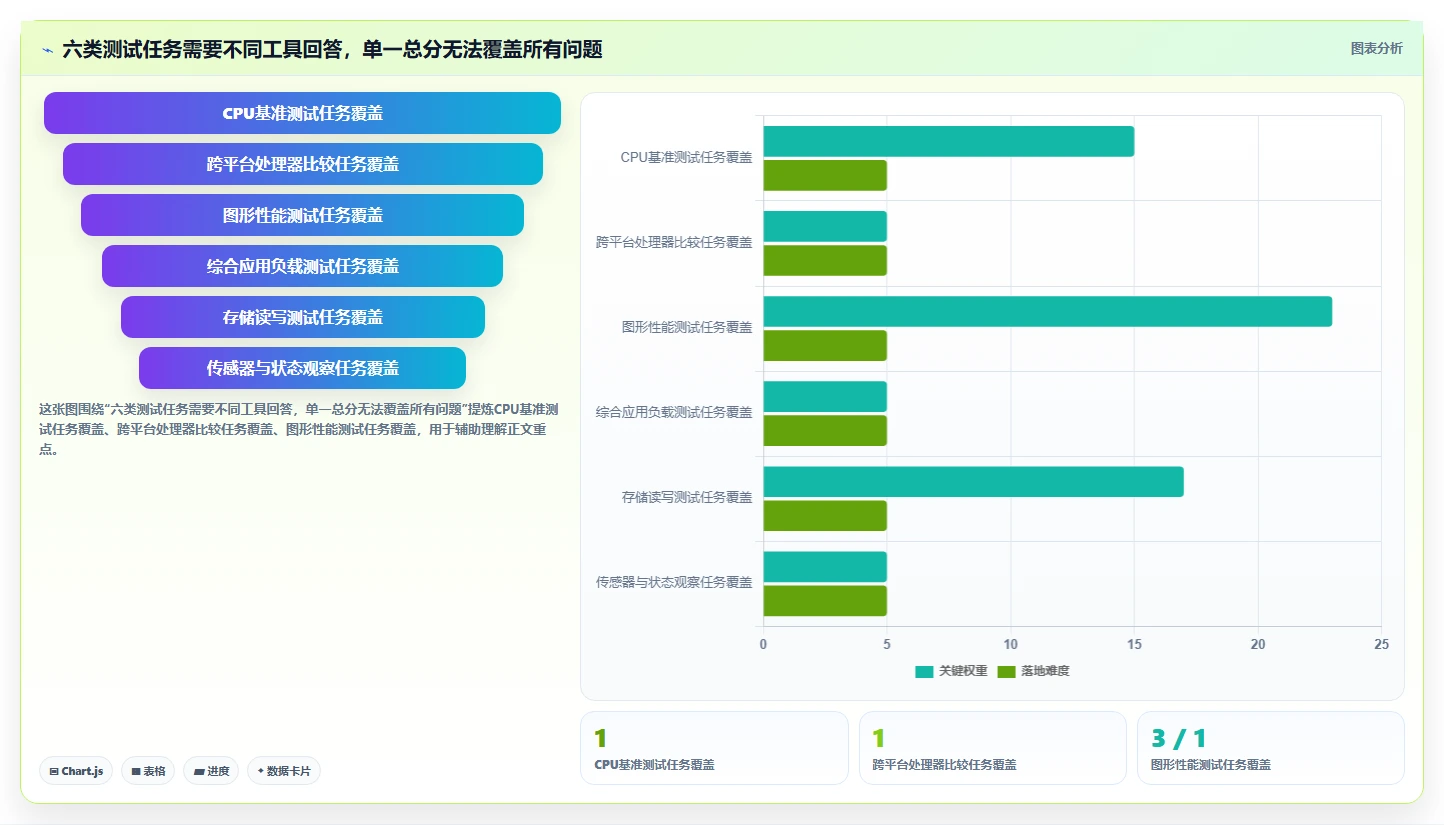Click the chart axis label 传感器与状态观察任务覆盖
The height and width of the screenshot is (825, 1444).
tap(674, 582)
